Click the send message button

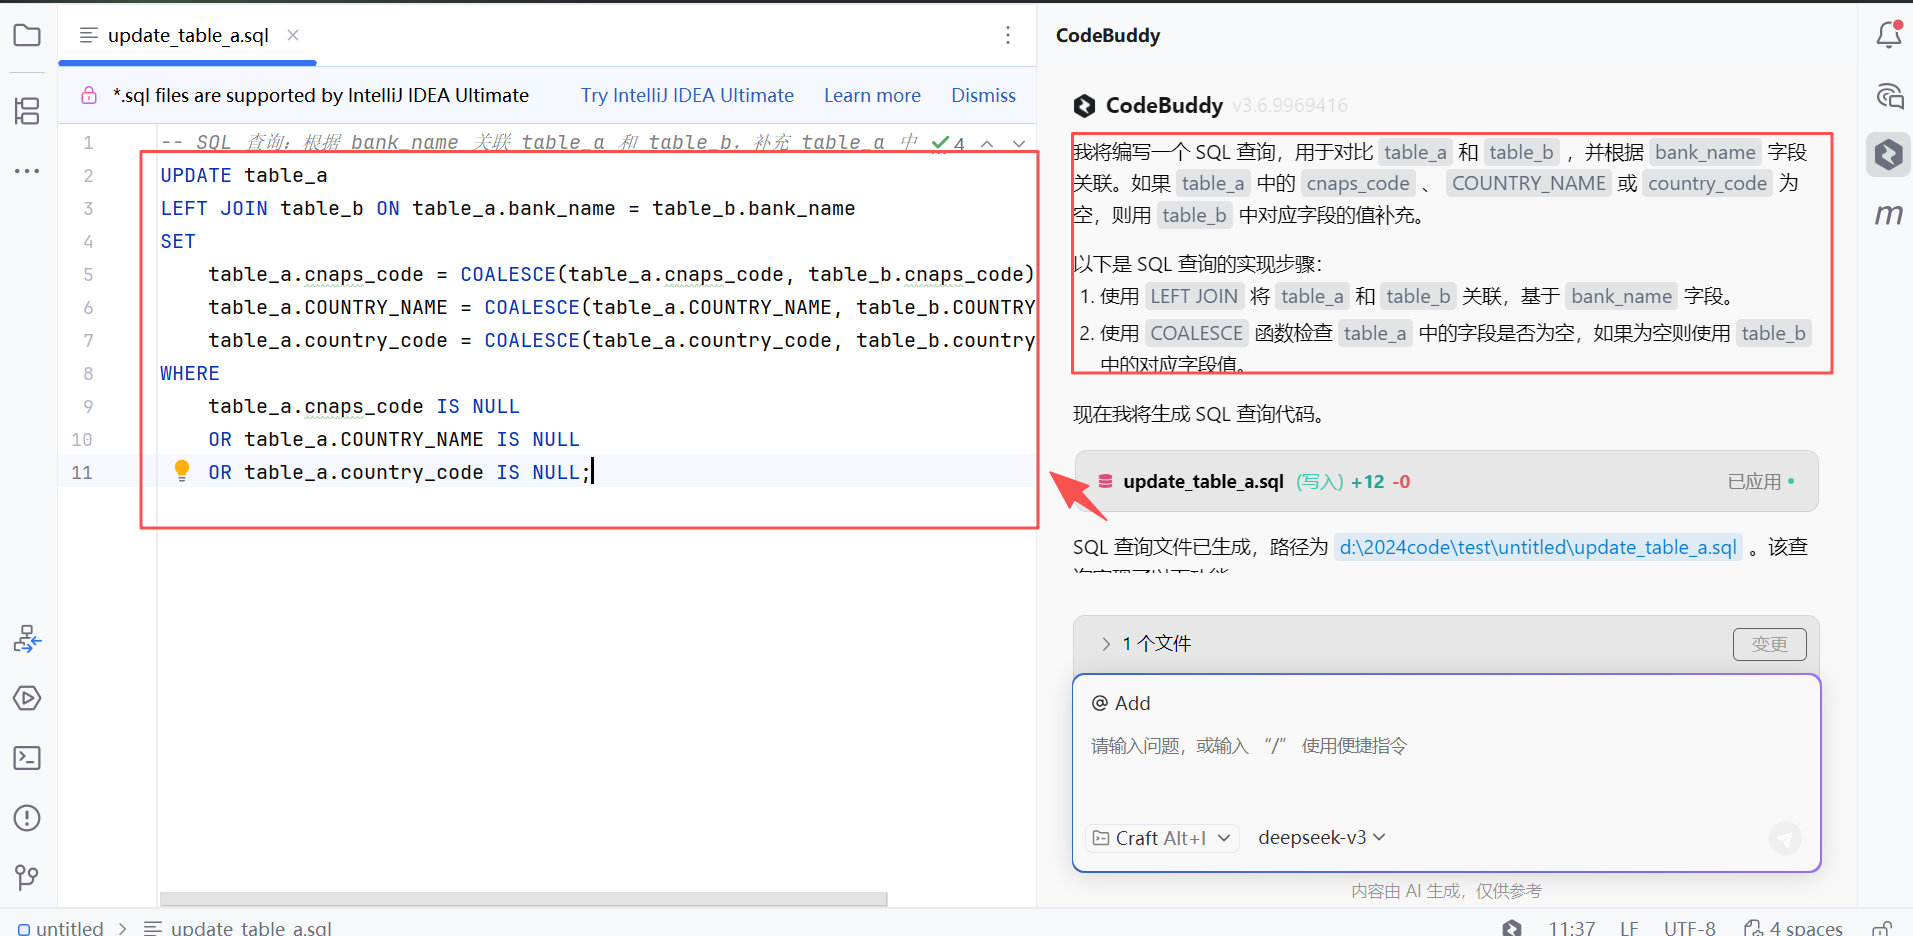1785,838
